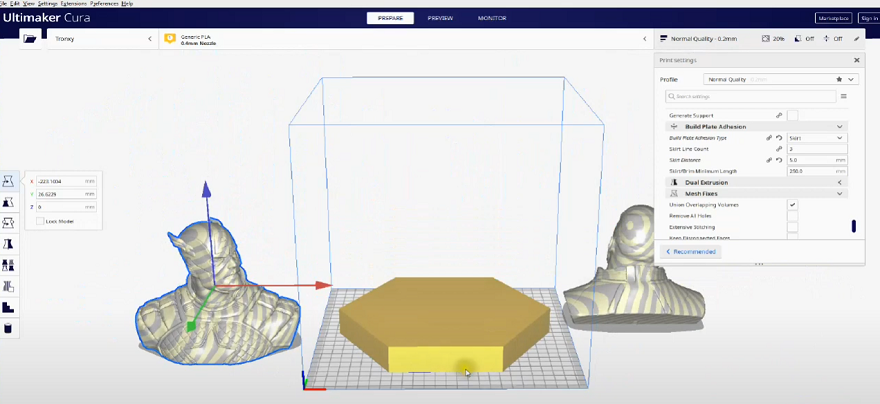Switch to the Monitor tab
This screenshot has height=404, width=880.
point(491,18)
